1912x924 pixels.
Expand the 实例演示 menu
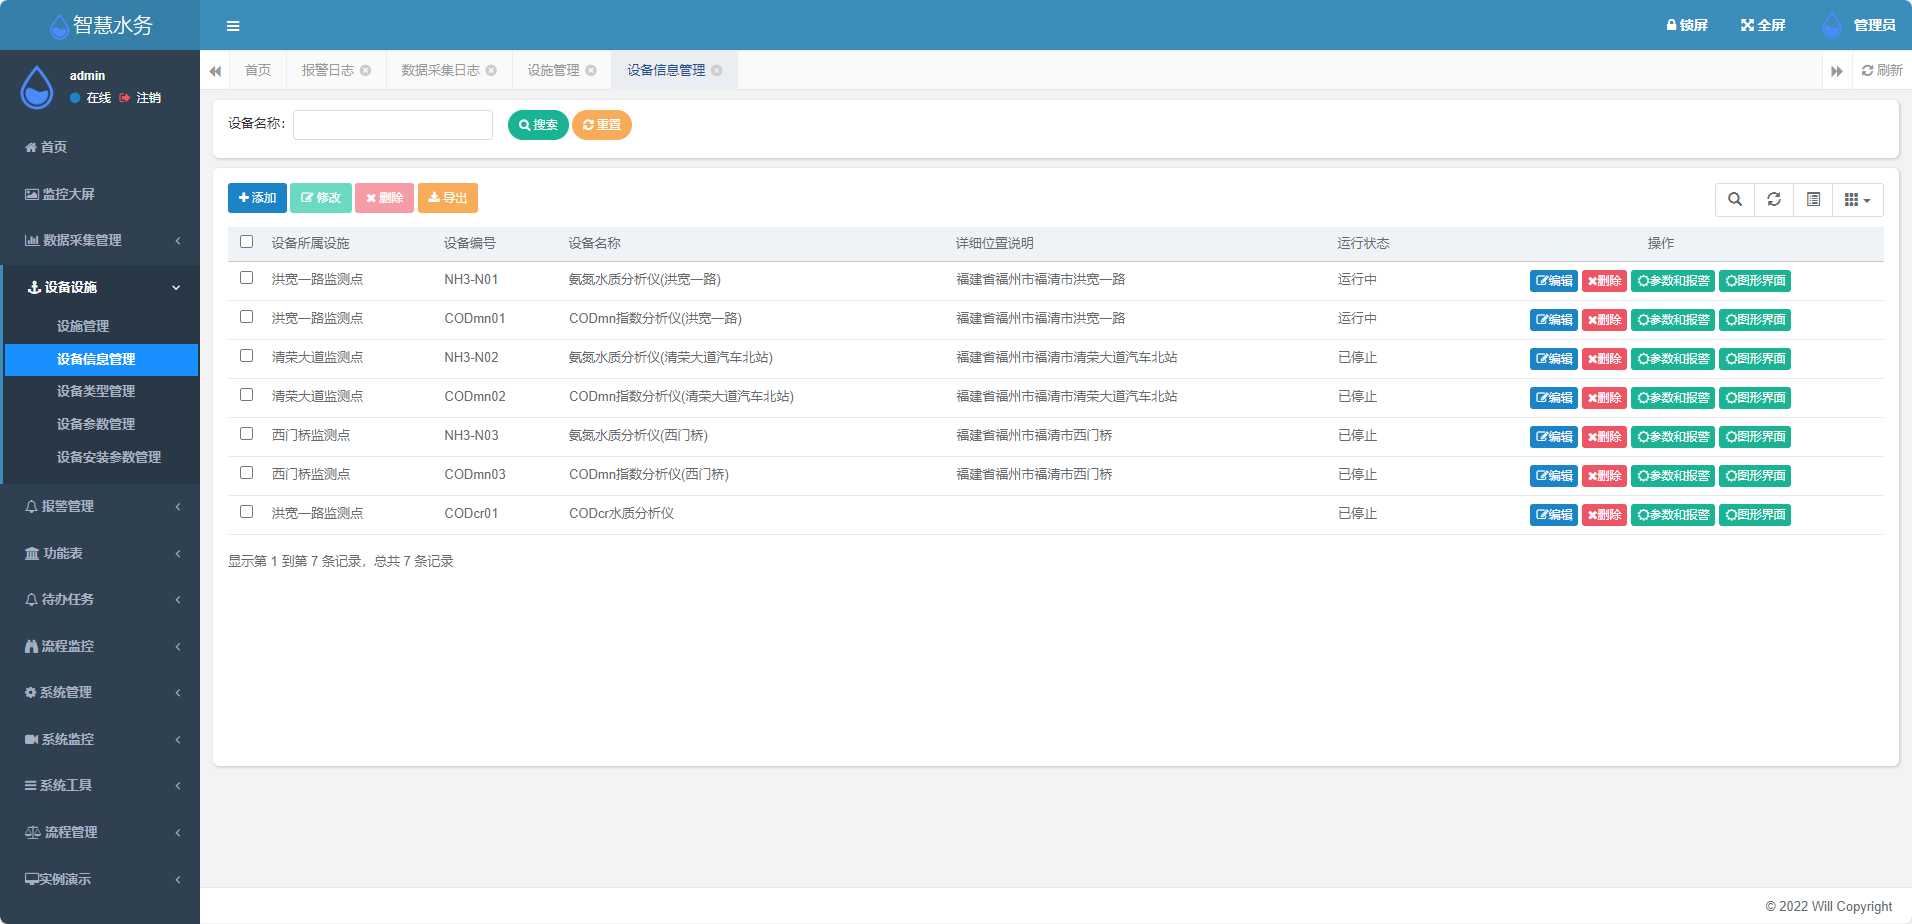100,879
